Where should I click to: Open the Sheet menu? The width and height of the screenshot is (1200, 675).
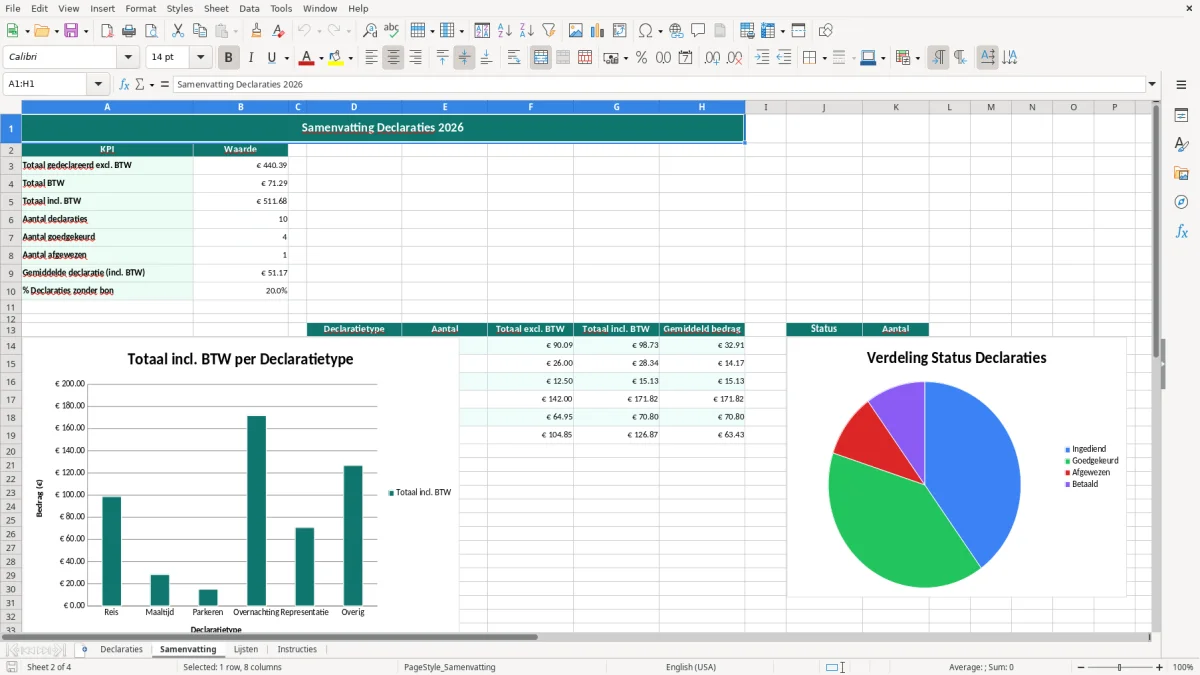(216, 8)
